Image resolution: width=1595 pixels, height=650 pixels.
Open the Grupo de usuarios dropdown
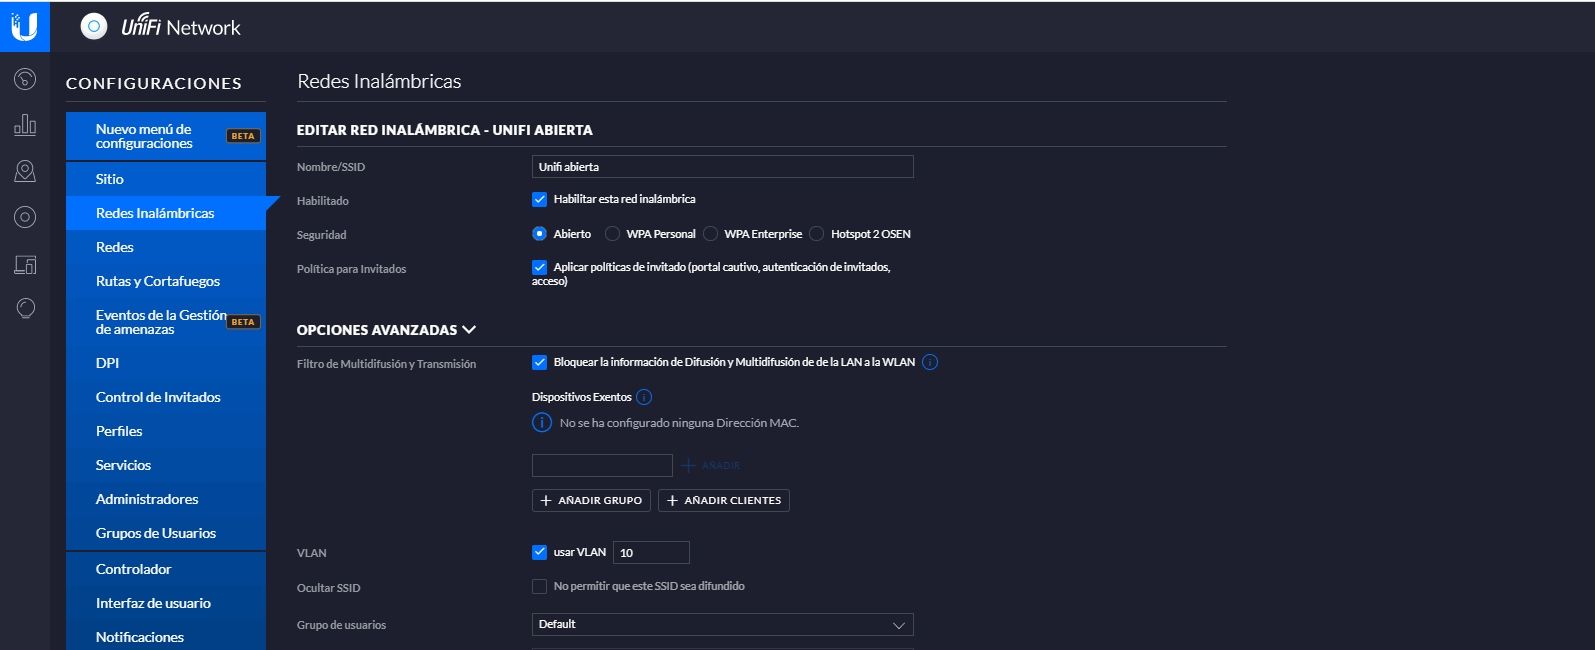point(722,625)
